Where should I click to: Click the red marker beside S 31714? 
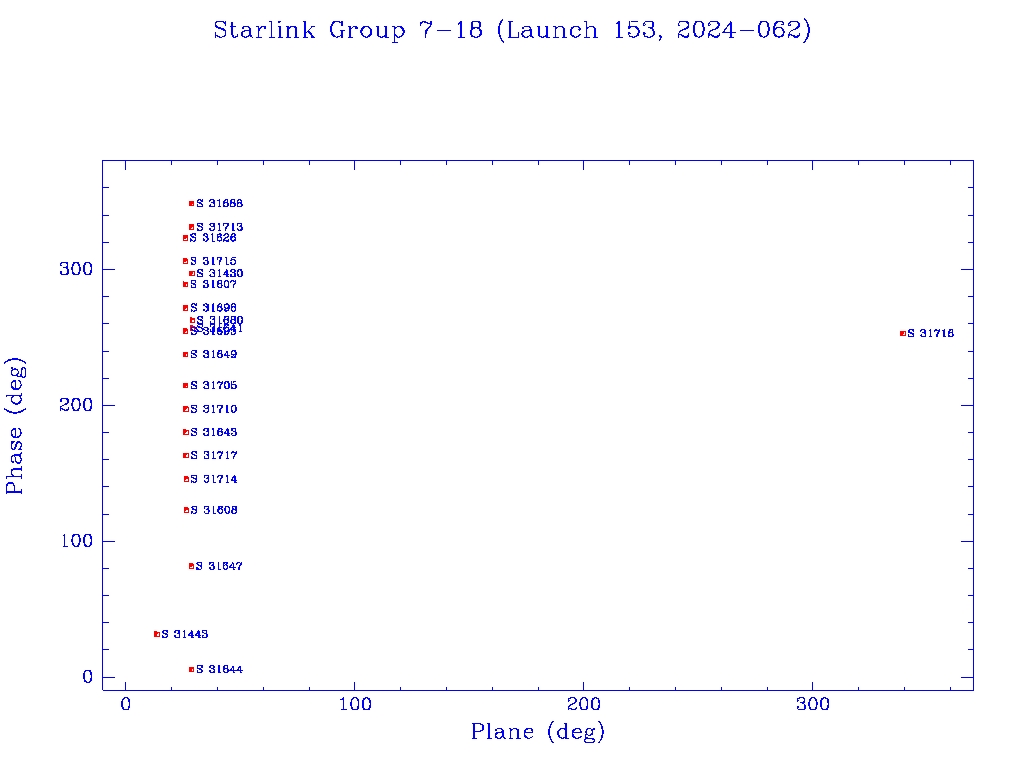[186, 479]
